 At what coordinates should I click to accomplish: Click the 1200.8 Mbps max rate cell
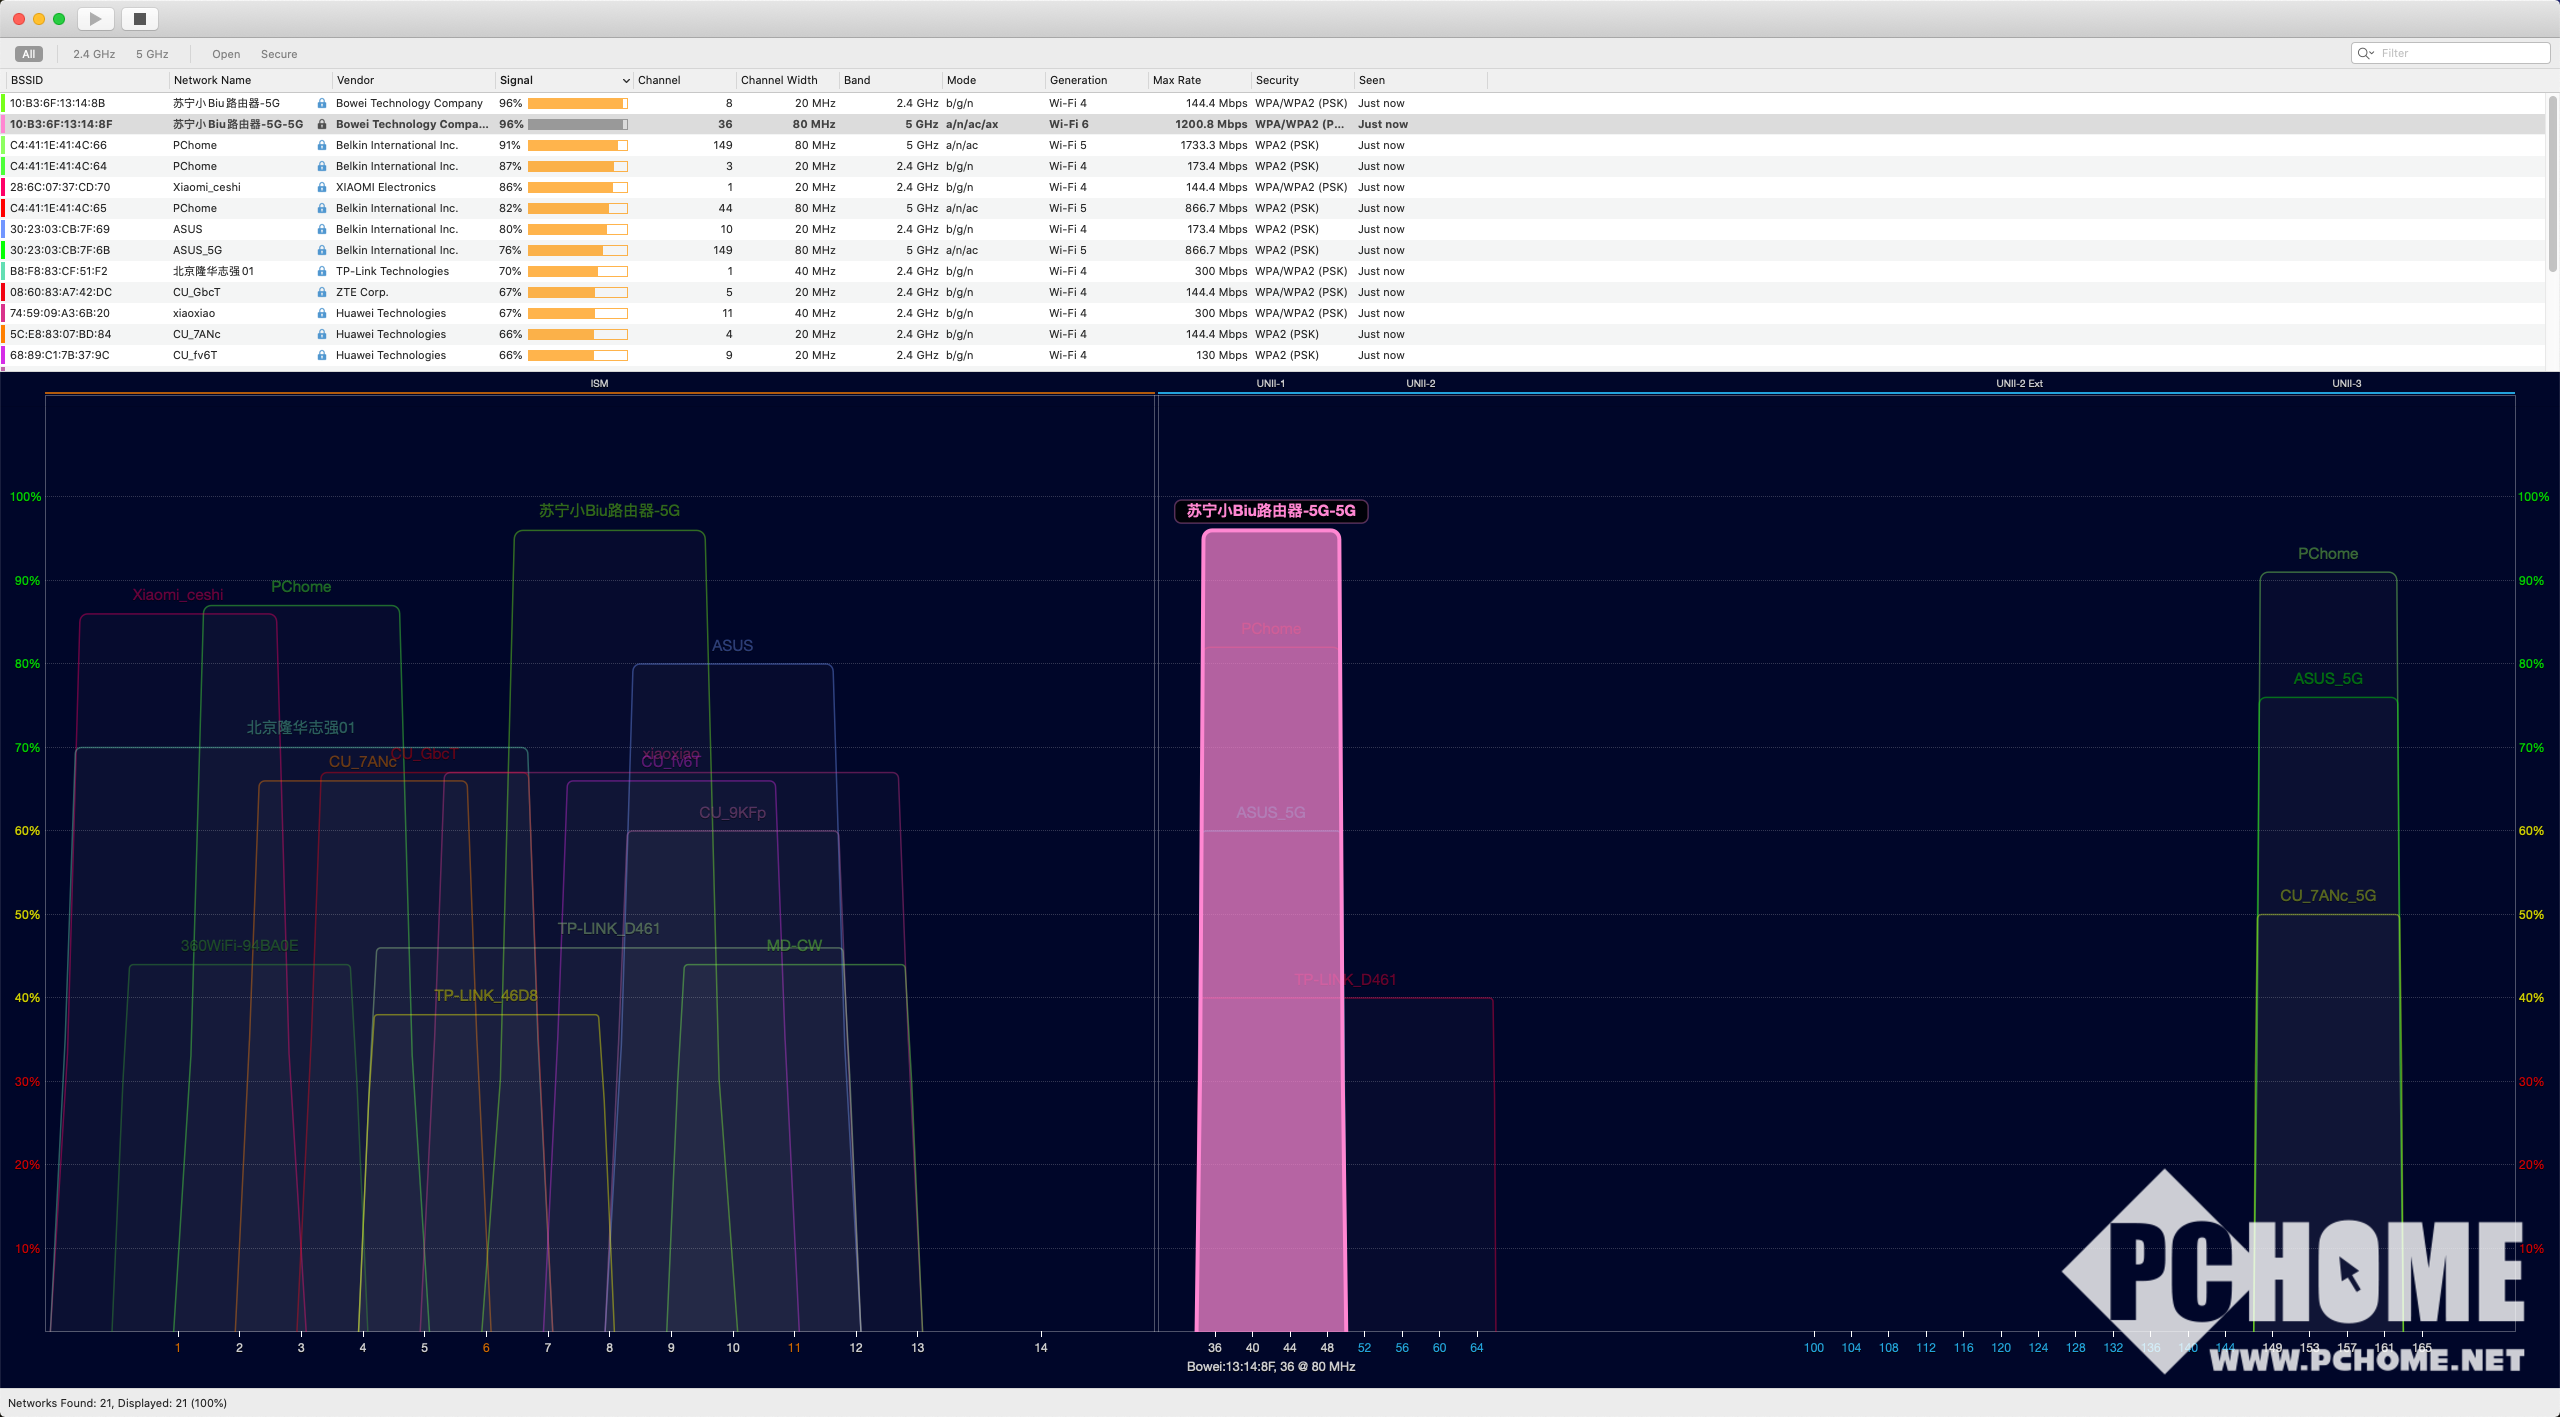pyautogui.click(x=1211, y=124)
